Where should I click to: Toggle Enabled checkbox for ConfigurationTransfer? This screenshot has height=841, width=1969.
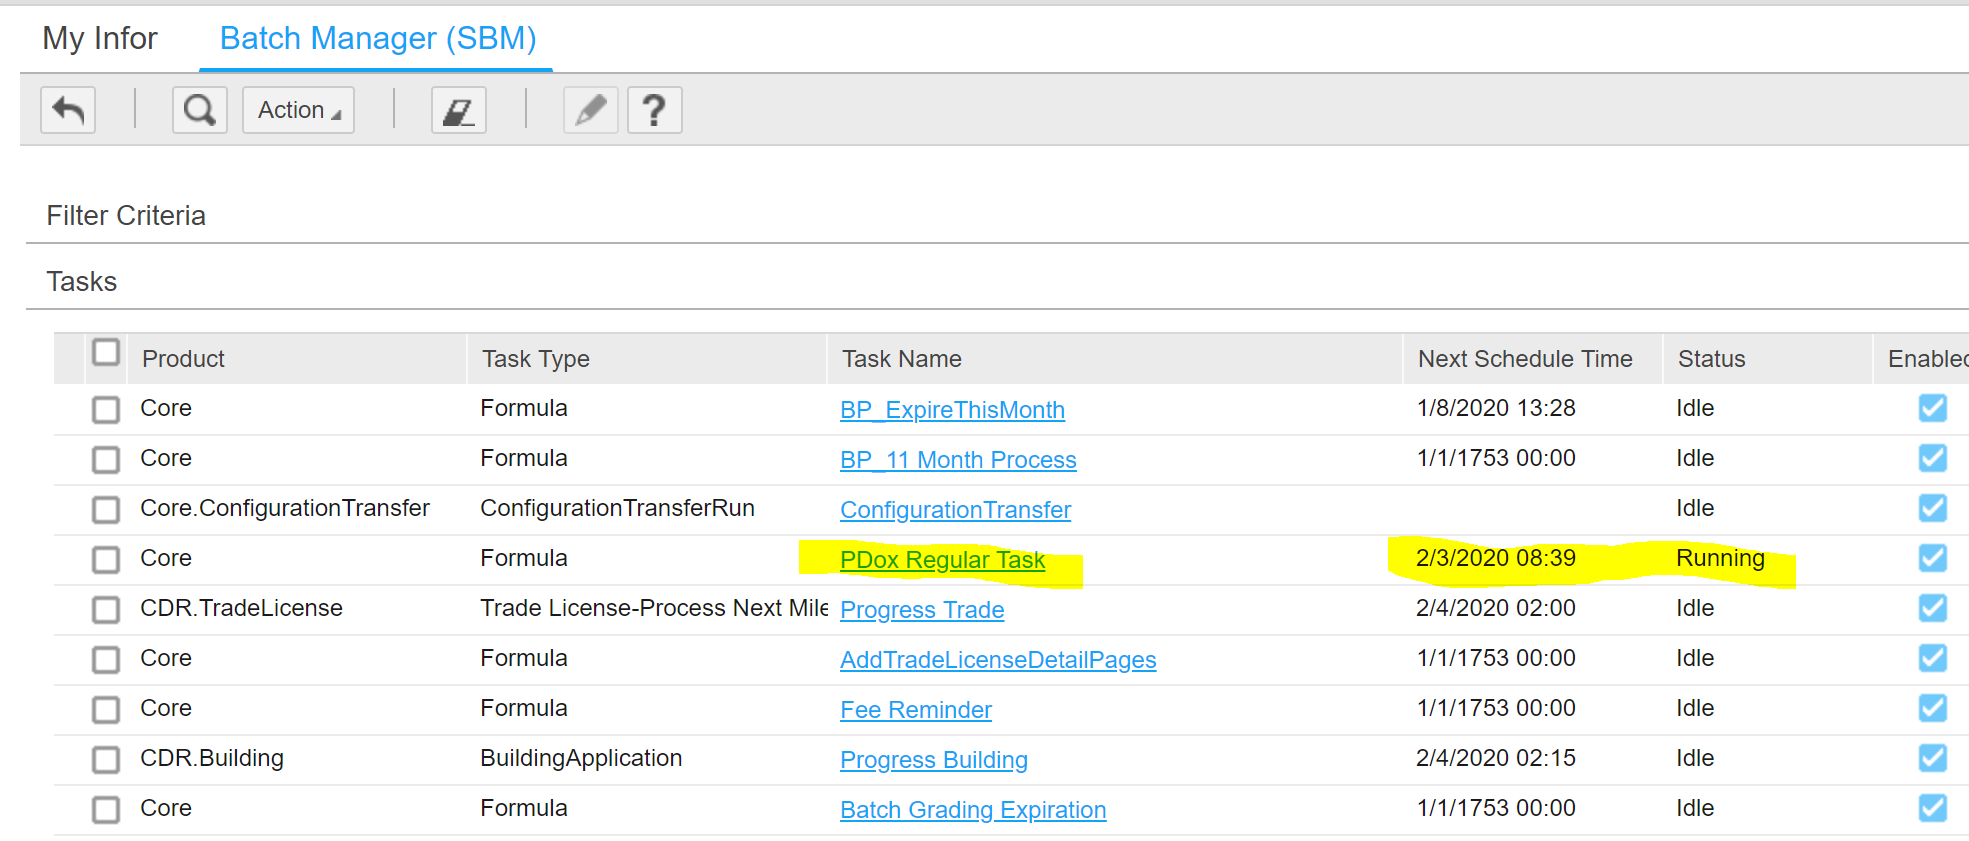pyautogui.click(x=1933, y=508)
